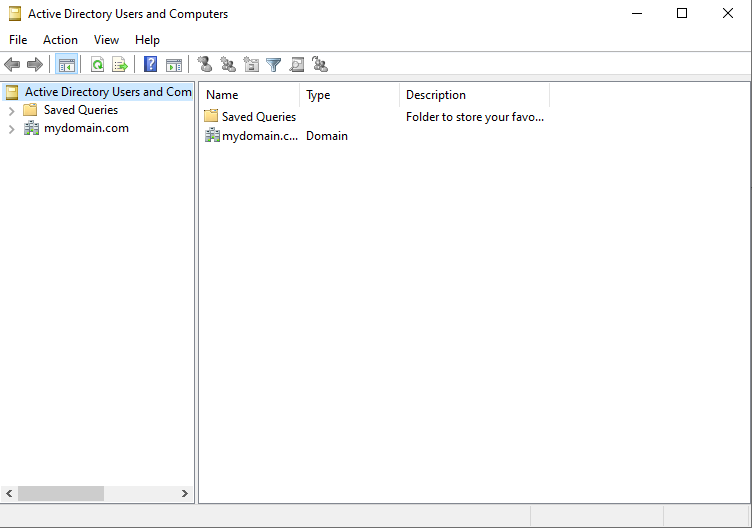752x528 pixels.
Task: Go forward with the Forward arrow
Action: (35, 64)
